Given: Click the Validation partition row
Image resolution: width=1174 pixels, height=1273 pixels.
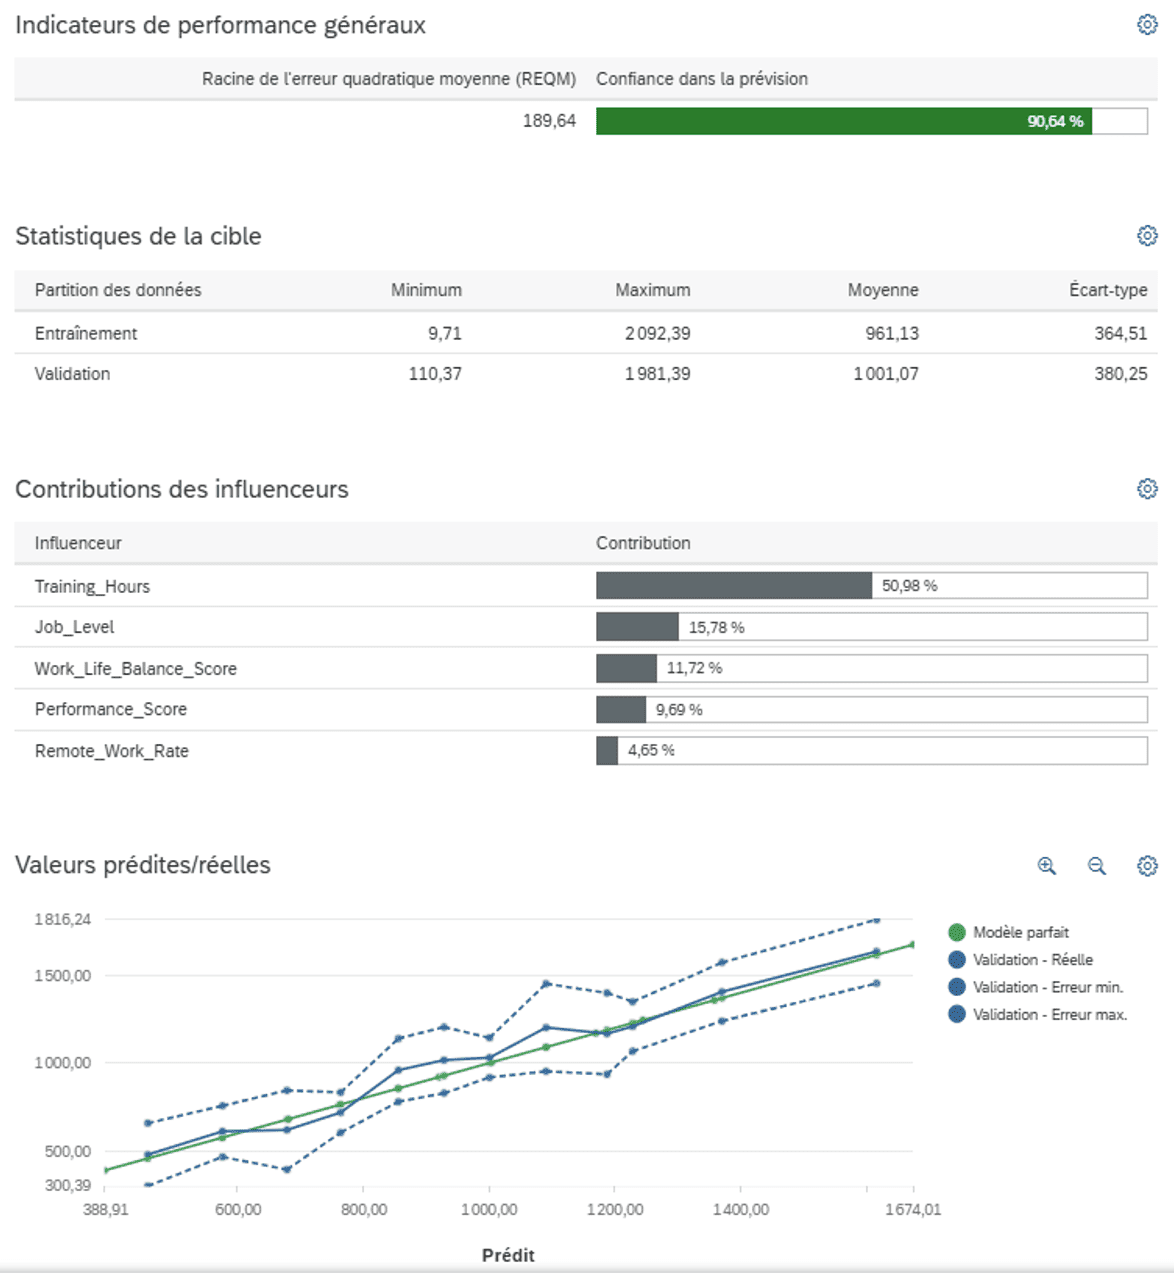Looking at the screenshot, I should (71, 374).
